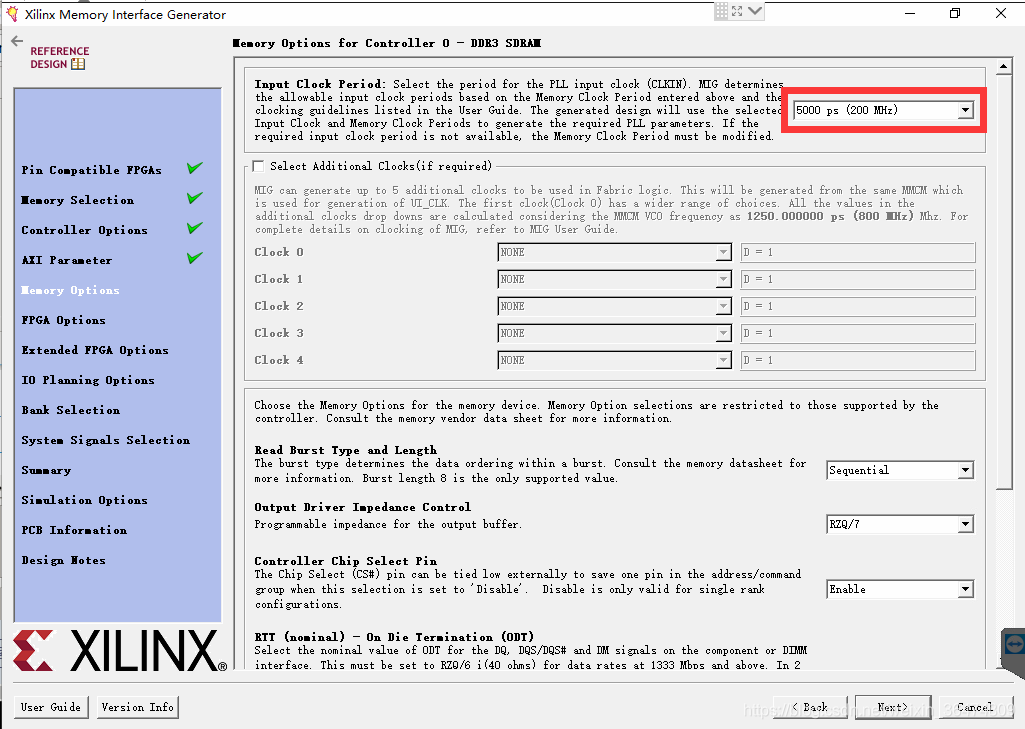Viewport: 1025px width, 729px height.
Task: Click the Cancel button
Action: [975, 707]
